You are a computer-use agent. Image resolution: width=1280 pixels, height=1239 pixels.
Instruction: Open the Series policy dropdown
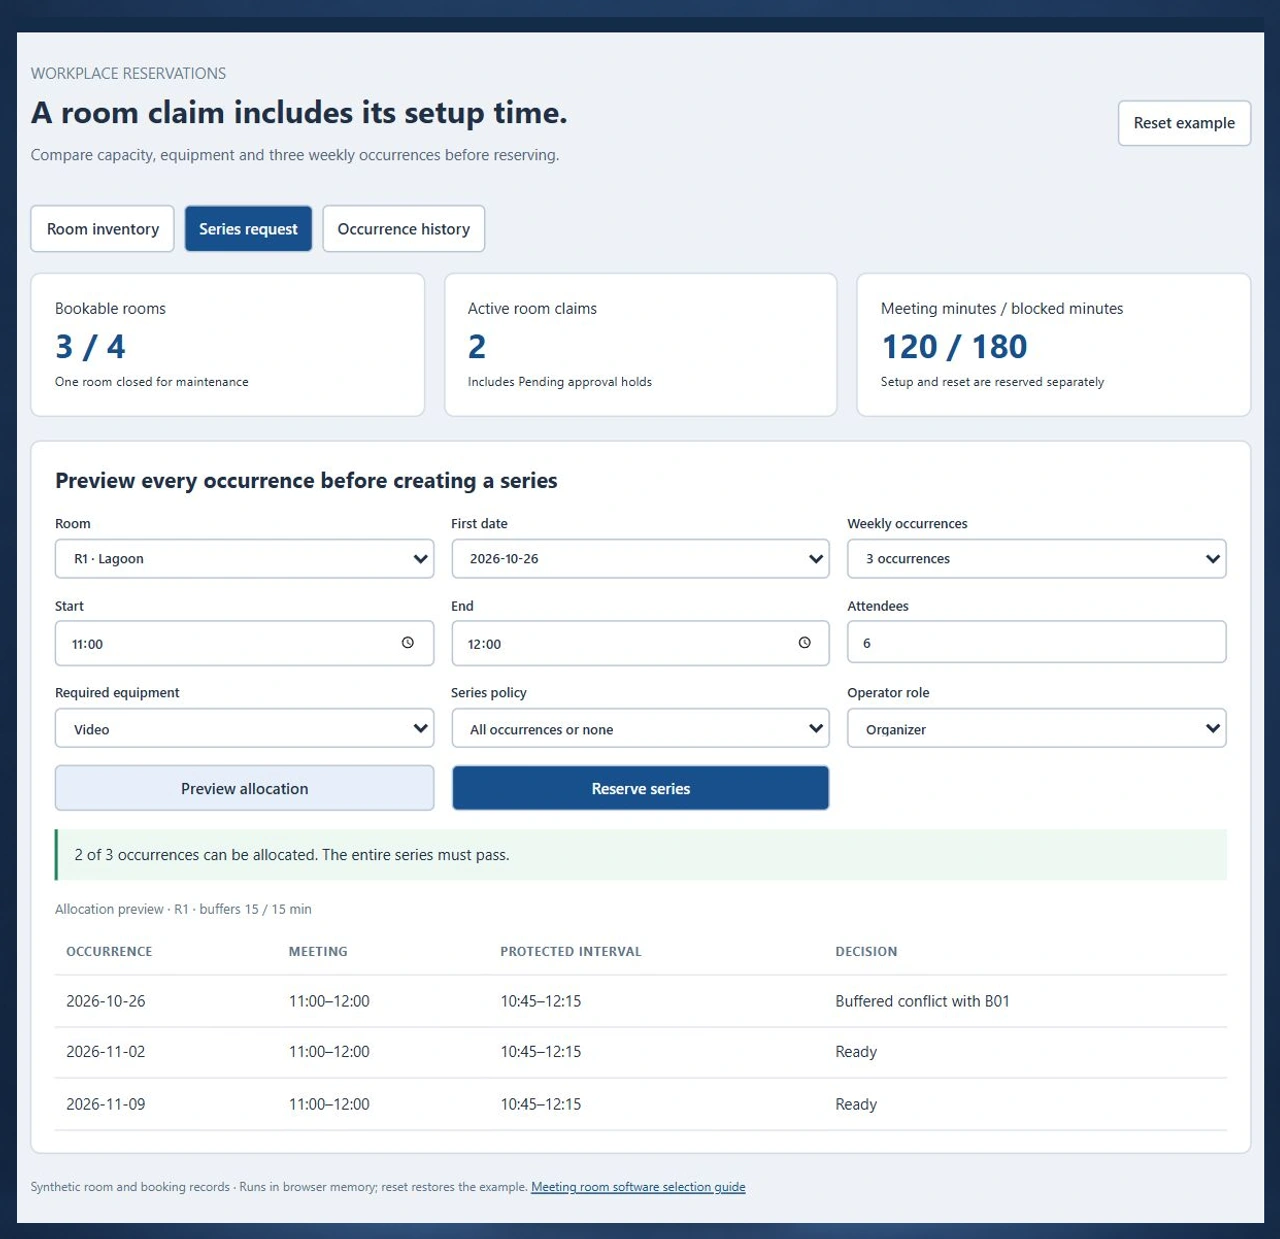640,729
